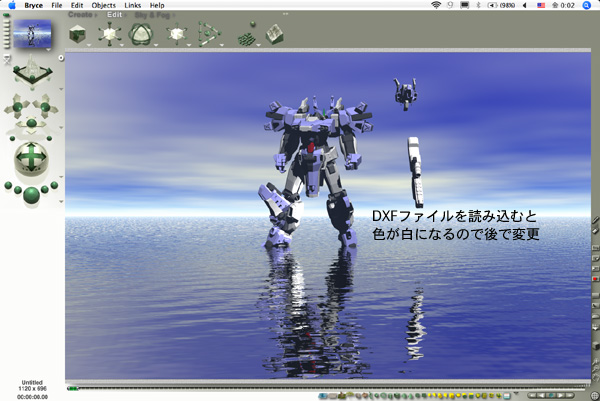Switch to the Create palette
Screen dimensions: 600x401
80,15
